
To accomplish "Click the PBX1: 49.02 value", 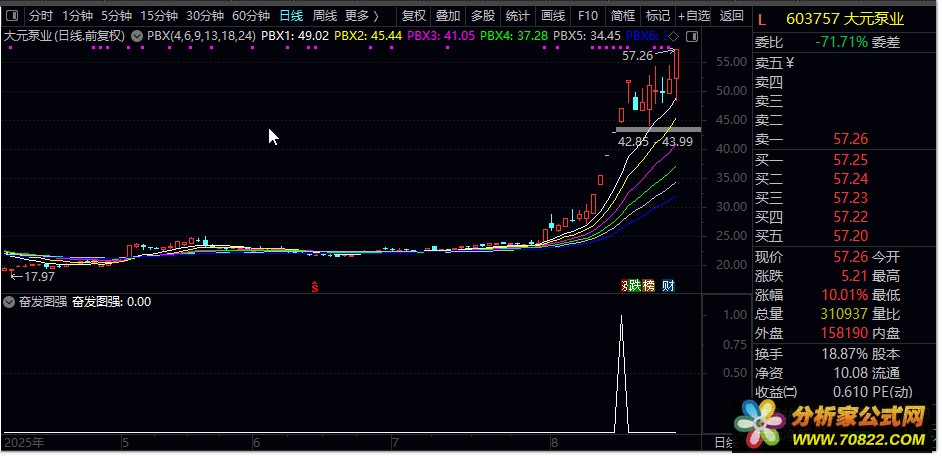I will pos(295,36).
